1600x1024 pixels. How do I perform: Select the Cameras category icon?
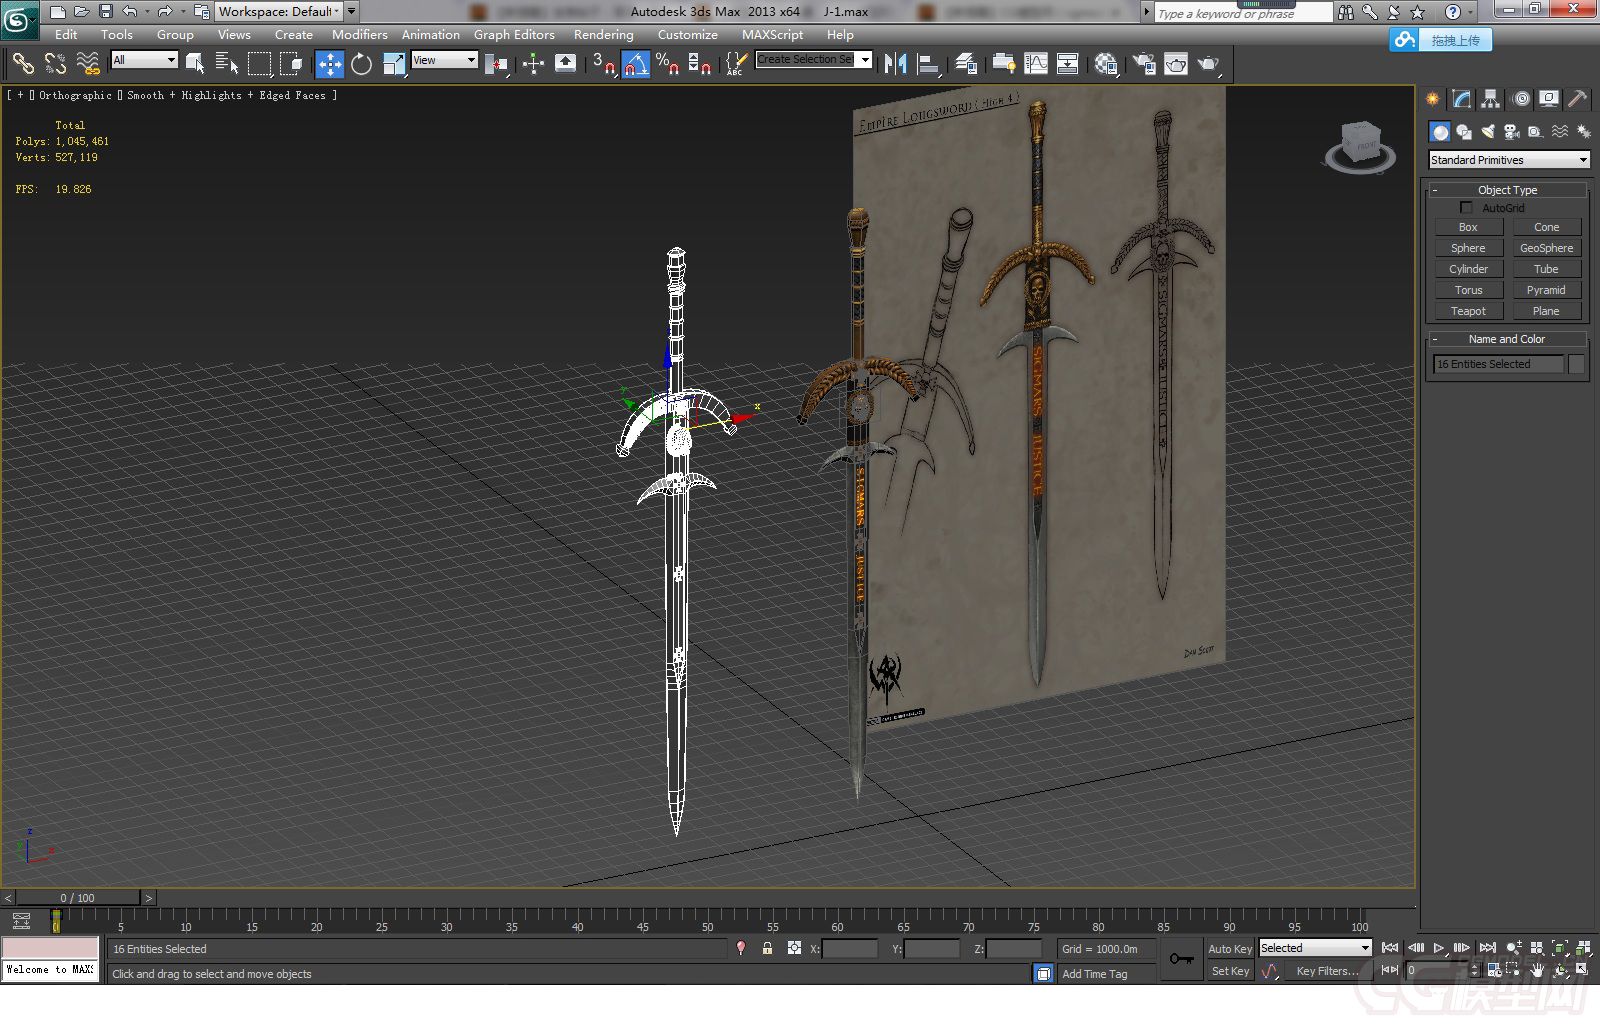[1512, 131]
